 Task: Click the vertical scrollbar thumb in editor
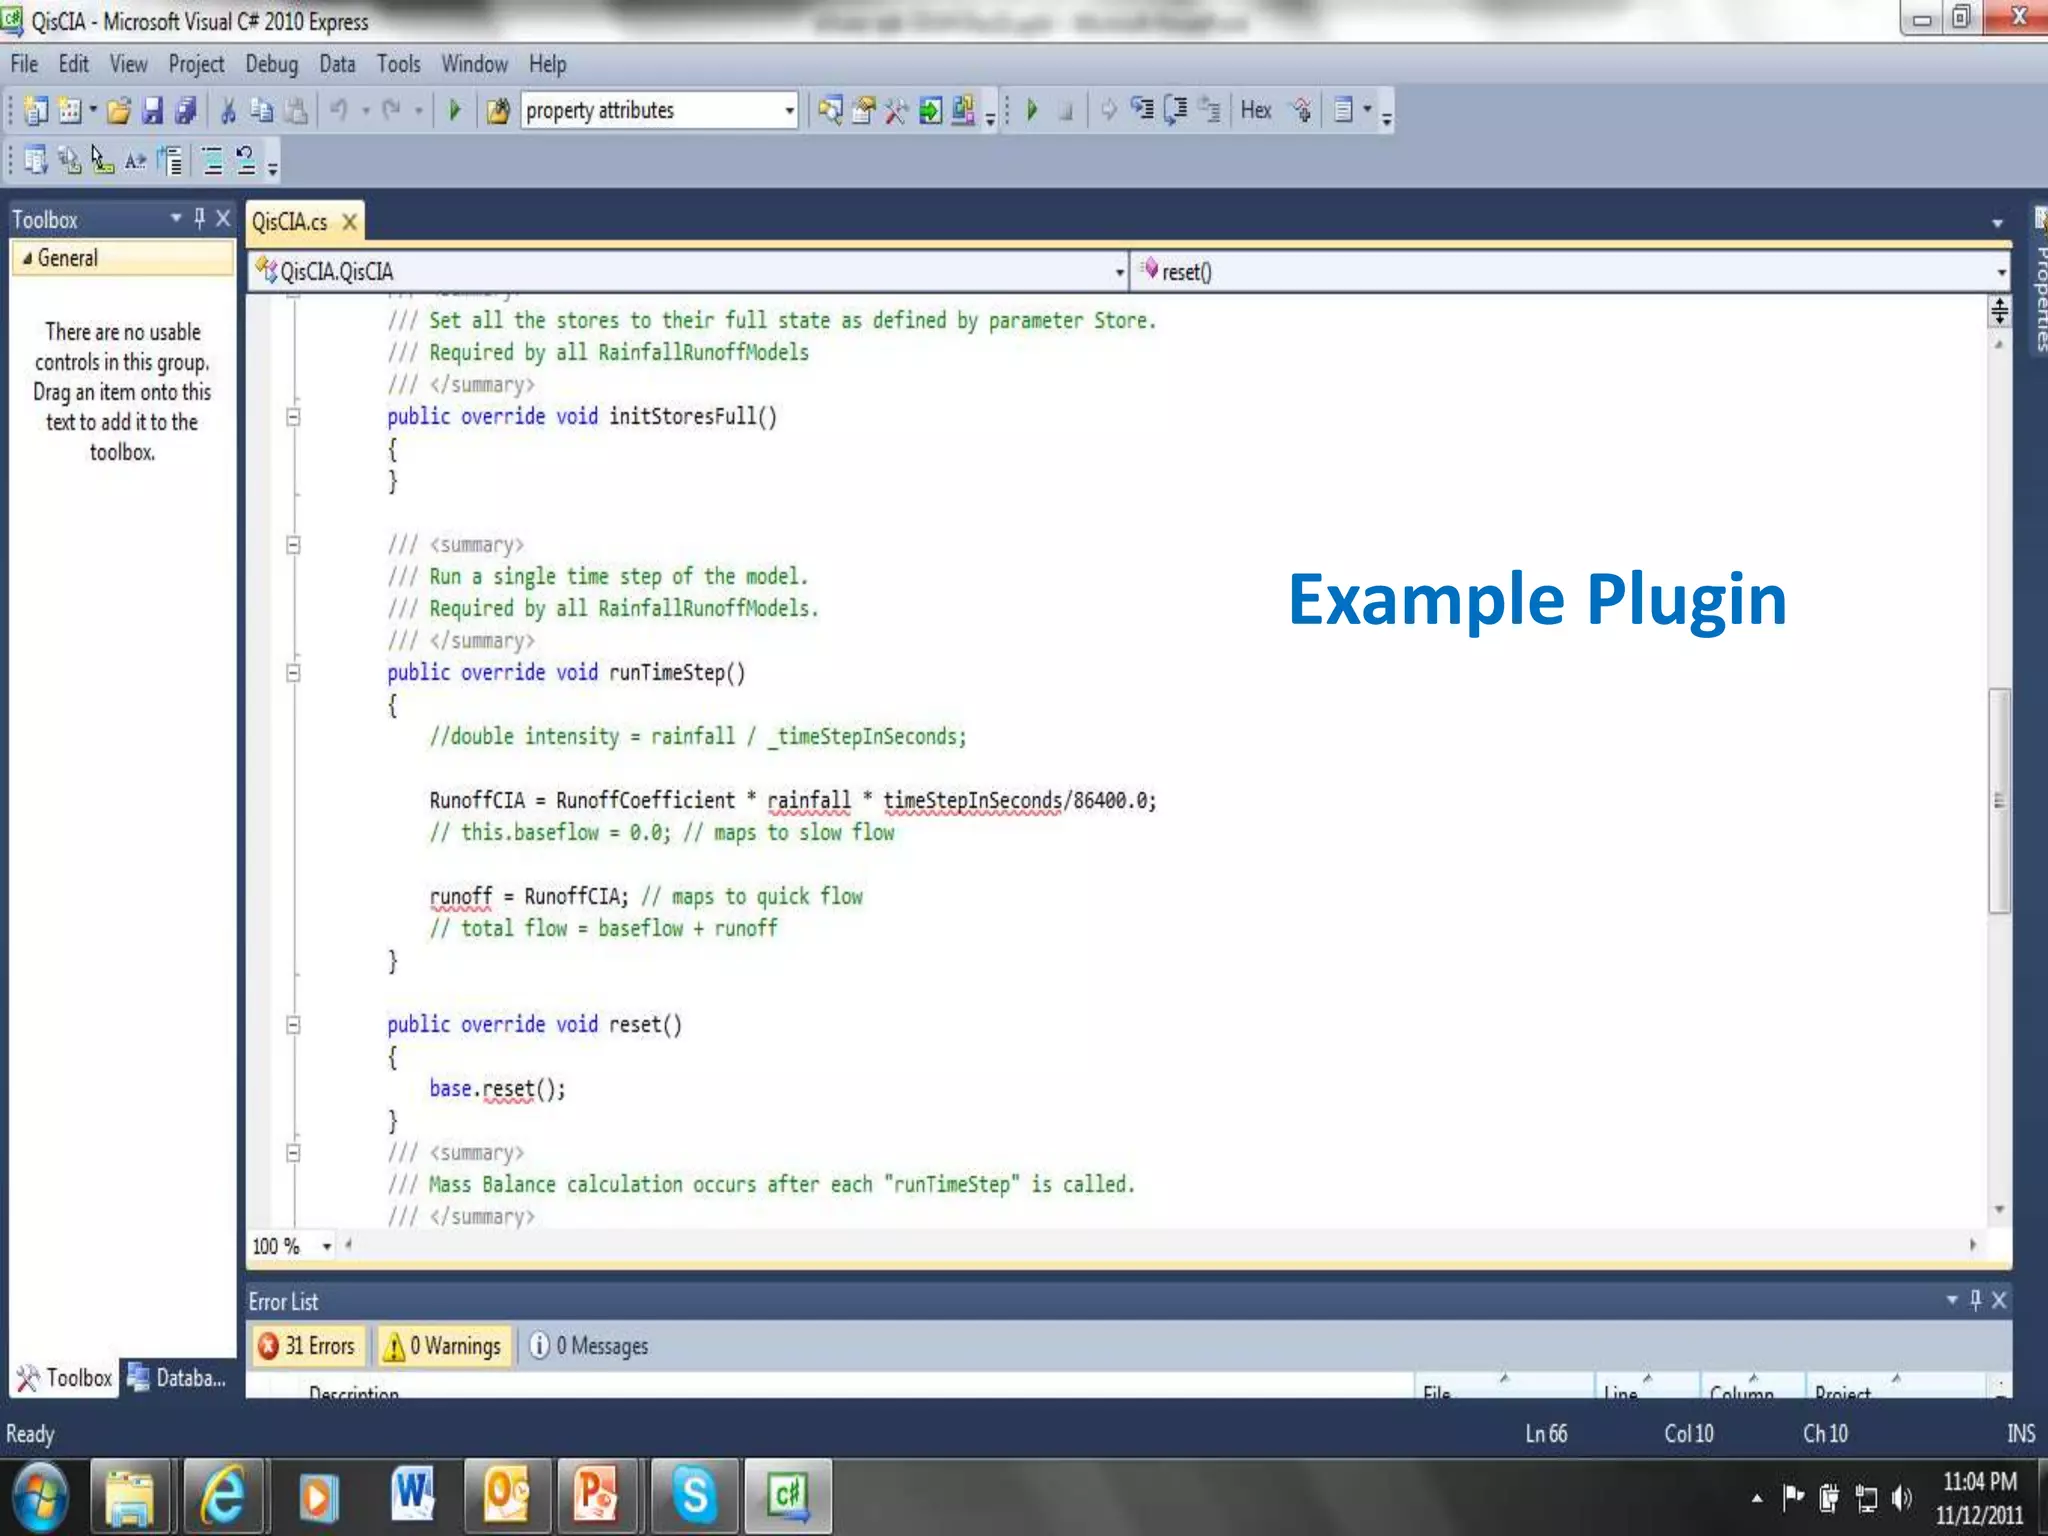coord(1999,800)
